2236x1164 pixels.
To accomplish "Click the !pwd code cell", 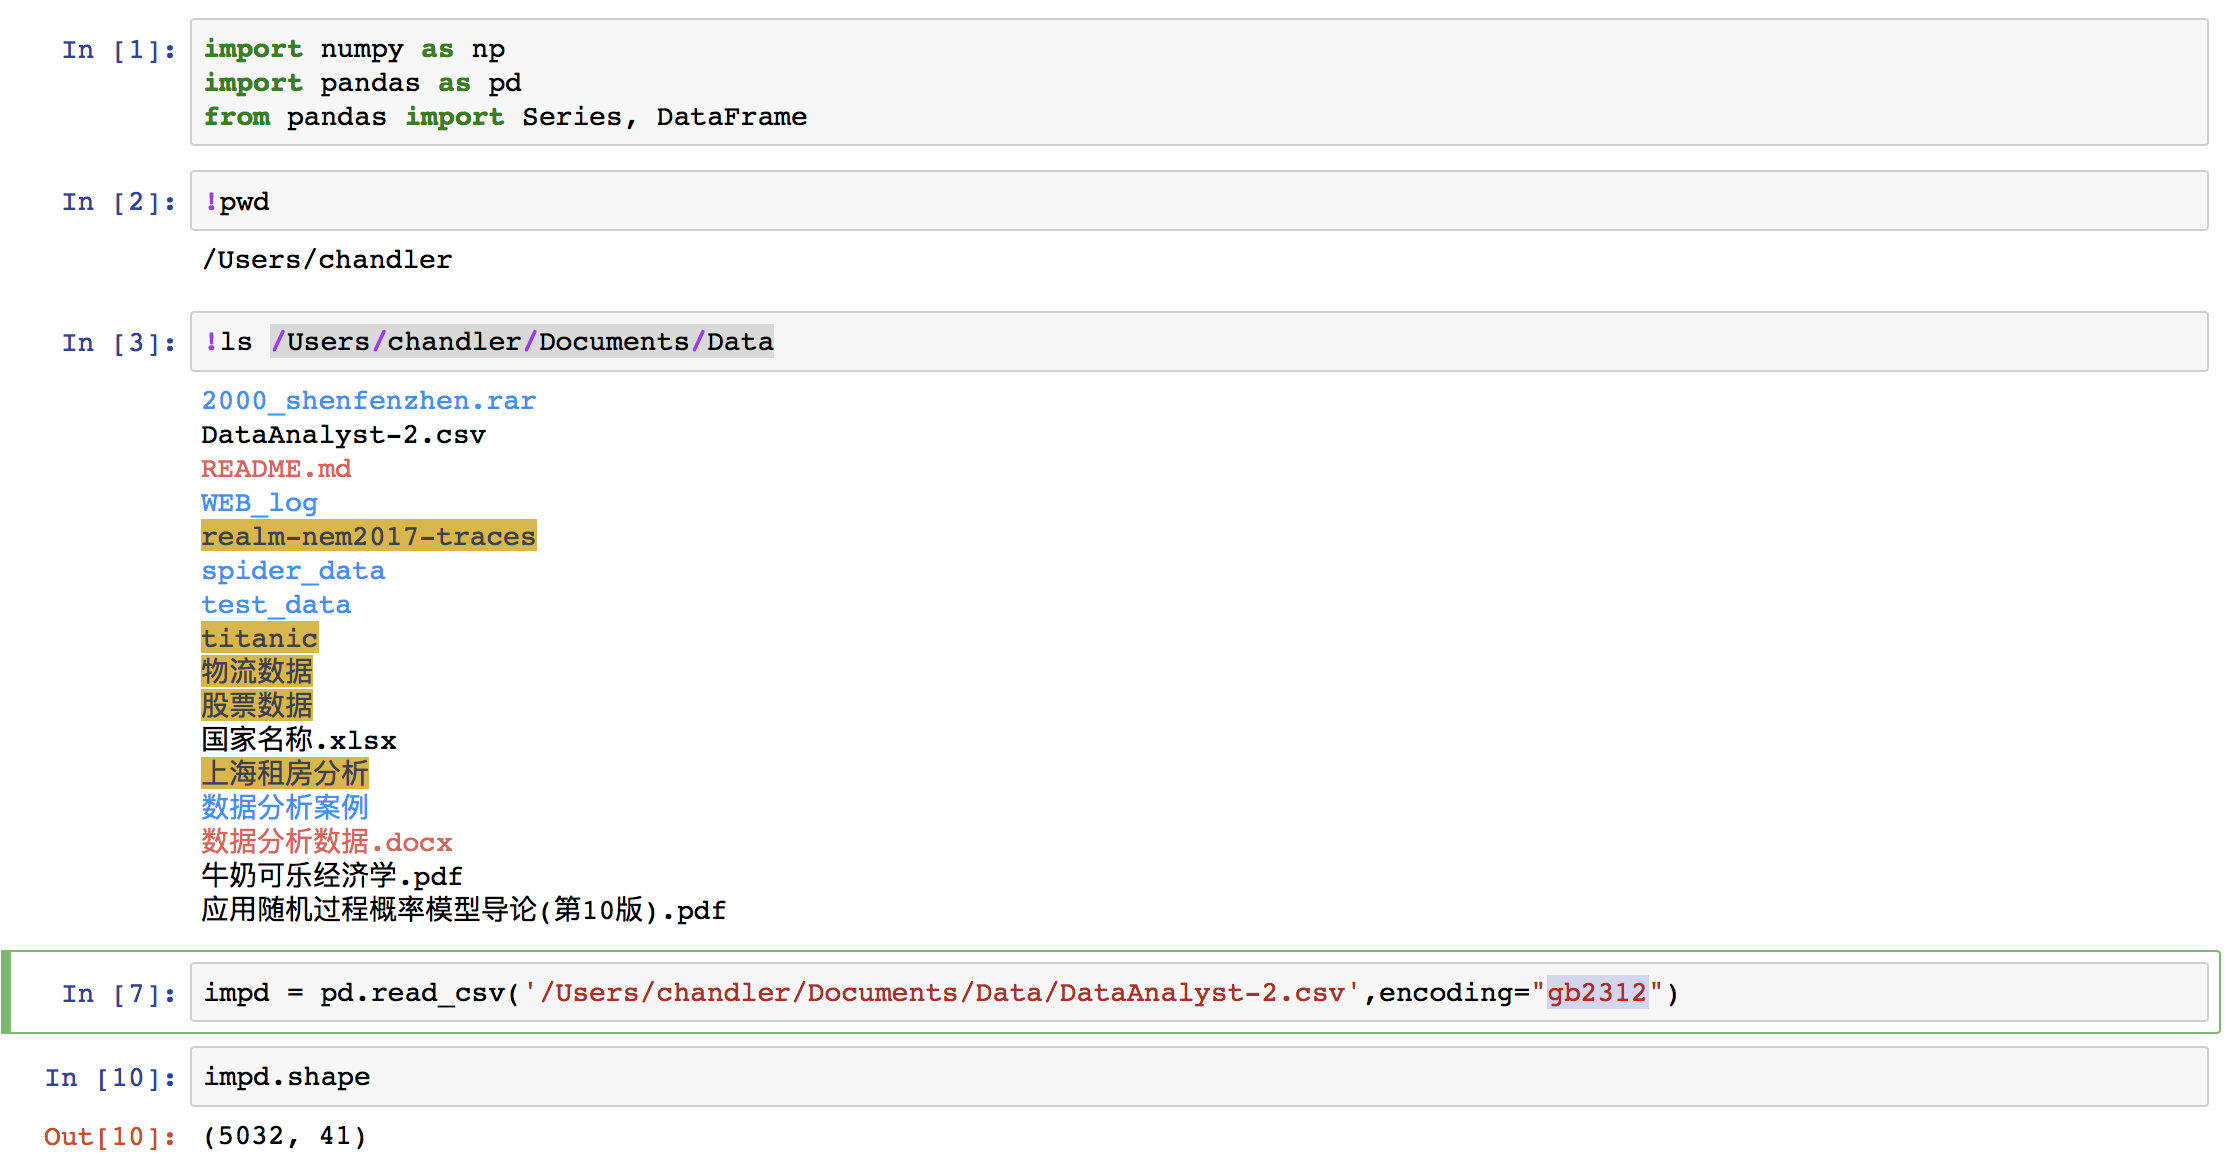I will coord(1198,201).
